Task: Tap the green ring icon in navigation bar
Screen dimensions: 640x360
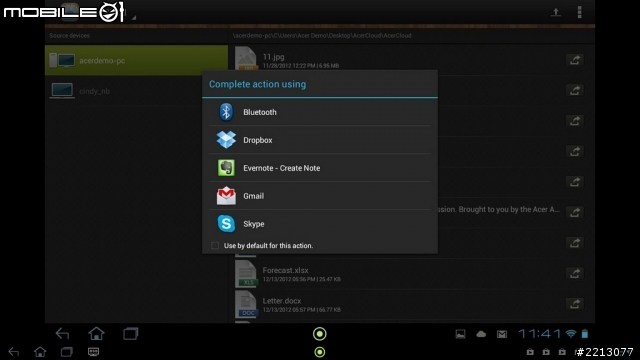Action: [320, 334]
